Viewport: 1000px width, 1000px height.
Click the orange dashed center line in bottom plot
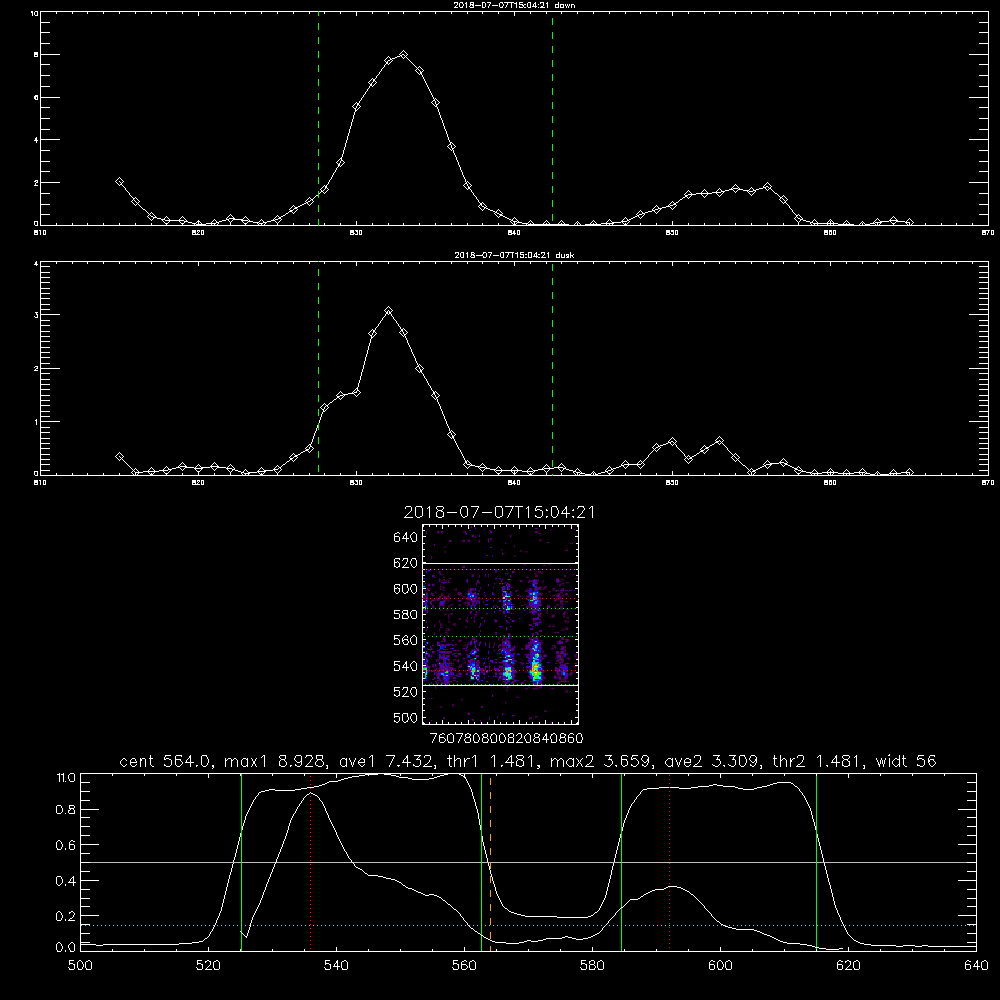coord(490,861)
